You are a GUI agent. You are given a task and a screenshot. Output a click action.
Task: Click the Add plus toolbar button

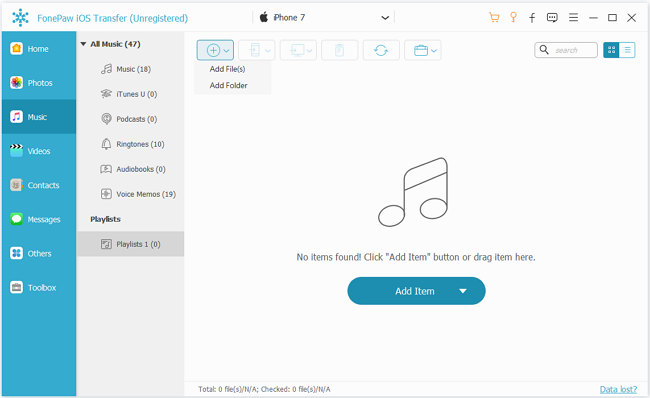pos(213,51)
